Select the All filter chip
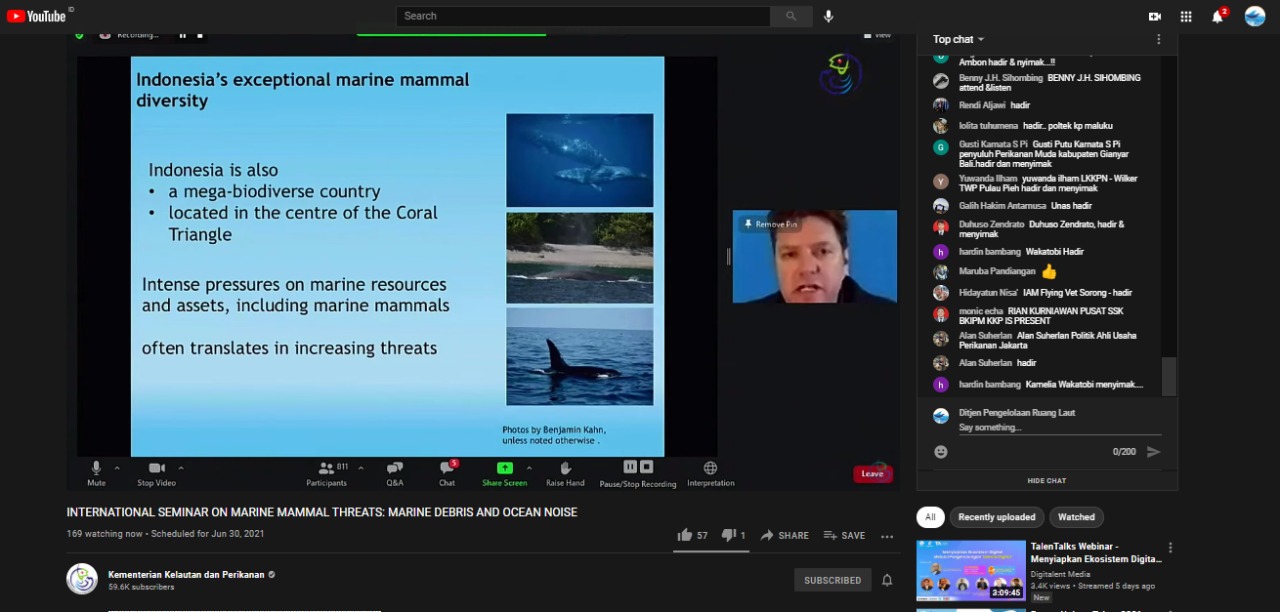Screen dimensions: 1280x612 coord(930,517)
